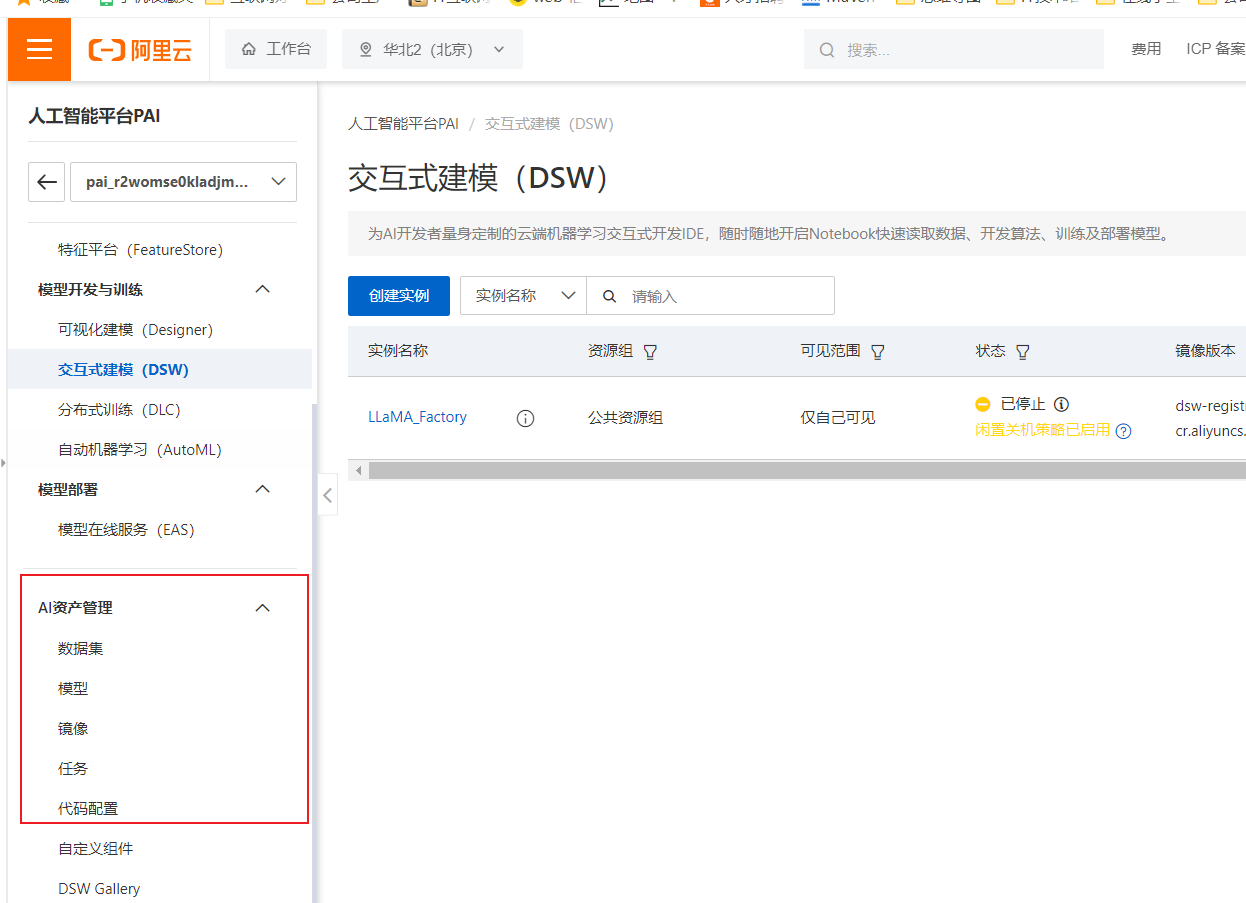Click filter icon on 状态 column

tap(1022, 352)
